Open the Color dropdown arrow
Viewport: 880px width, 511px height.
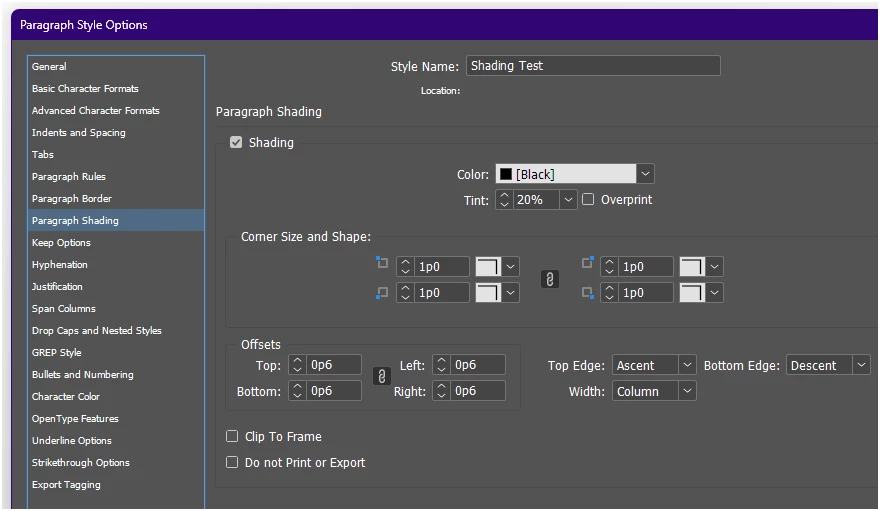tap(645, 174)
